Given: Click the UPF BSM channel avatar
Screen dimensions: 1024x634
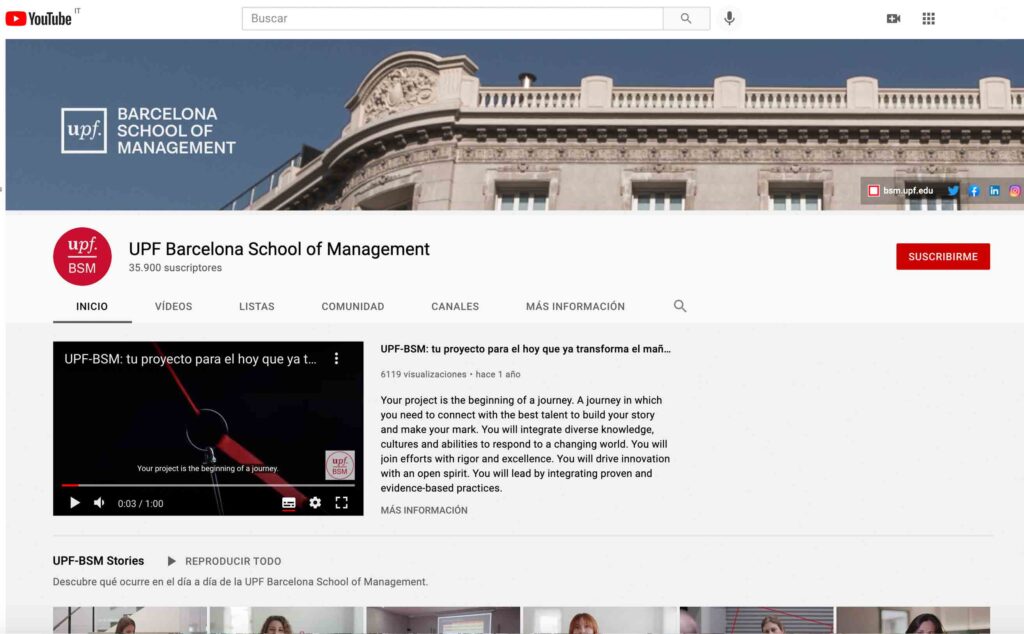Looking at the screenshot, I should pos(82,257).
